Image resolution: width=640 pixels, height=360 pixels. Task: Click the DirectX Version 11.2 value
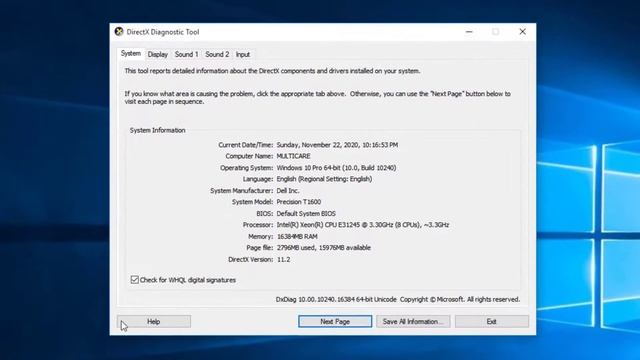tap(284, 259)
